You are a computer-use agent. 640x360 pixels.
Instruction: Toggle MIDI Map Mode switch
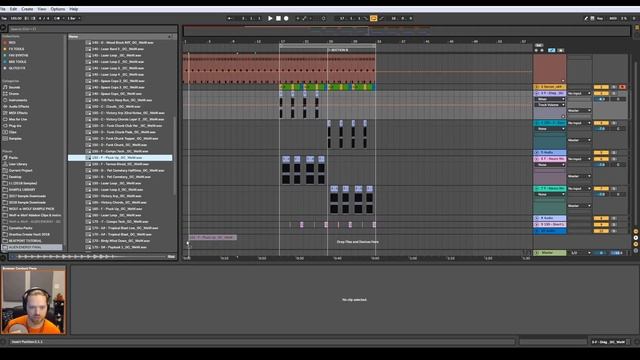click(x=613, y=18)
